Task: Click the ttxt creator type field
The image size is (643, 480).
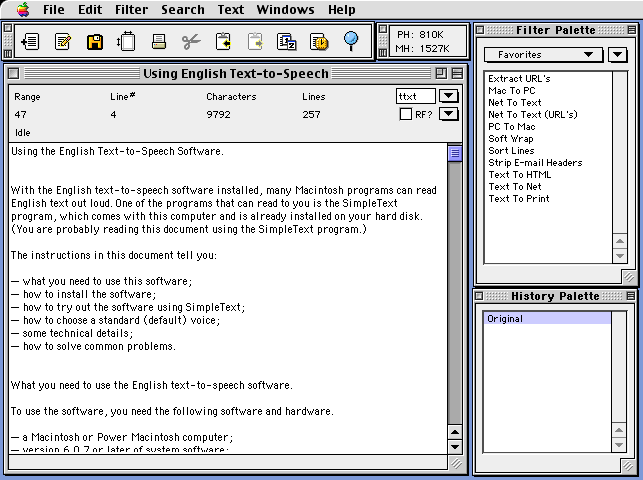Action: (416, 96)
